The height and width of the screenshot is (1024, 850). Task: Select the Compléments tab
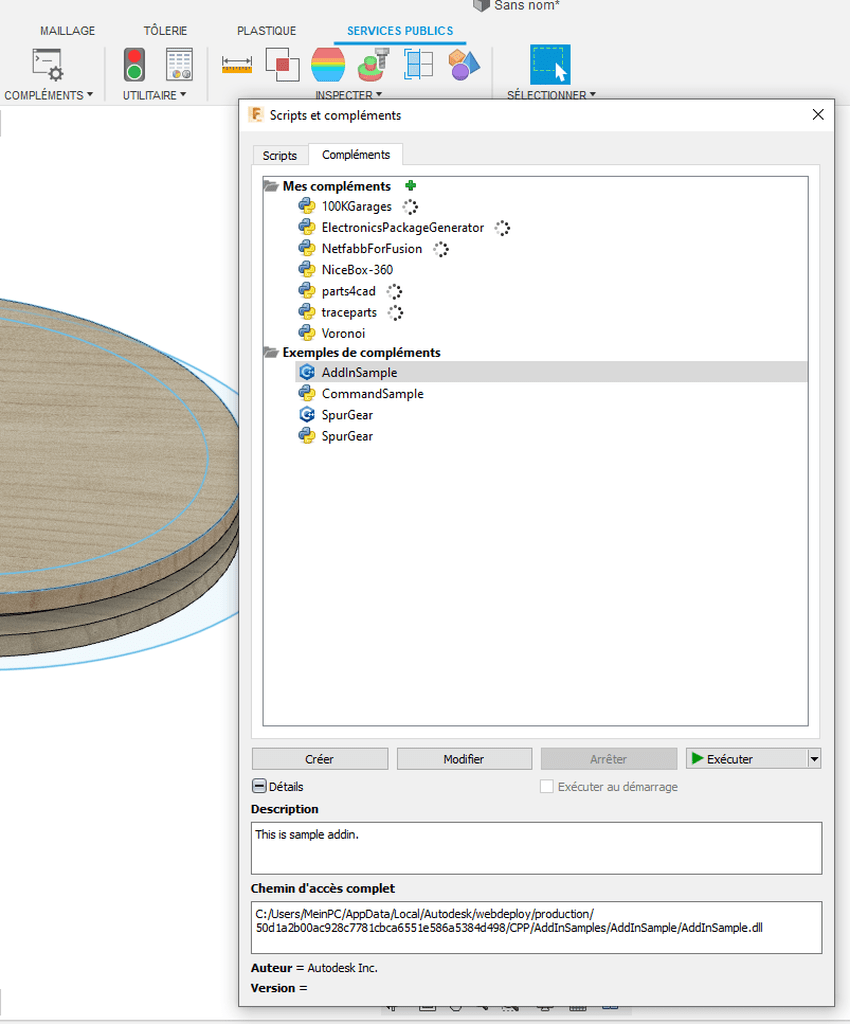tap(356, 155)
